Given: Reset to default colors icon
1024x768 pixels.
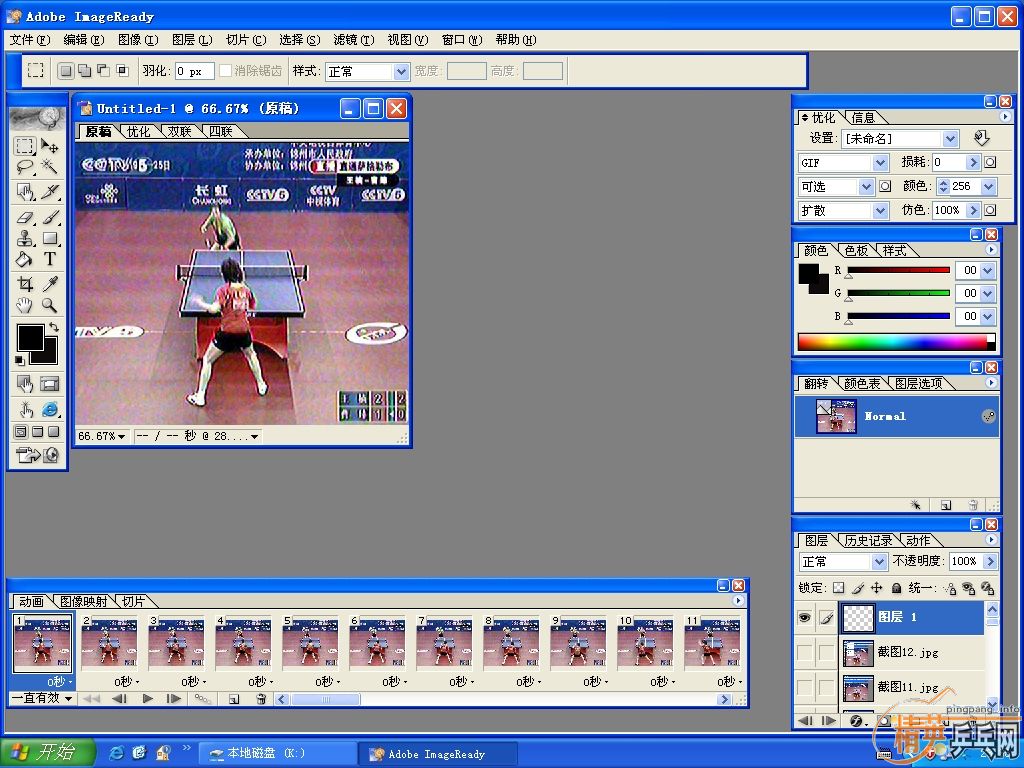Looking at the screenshot, I should [x=20, y=360].
